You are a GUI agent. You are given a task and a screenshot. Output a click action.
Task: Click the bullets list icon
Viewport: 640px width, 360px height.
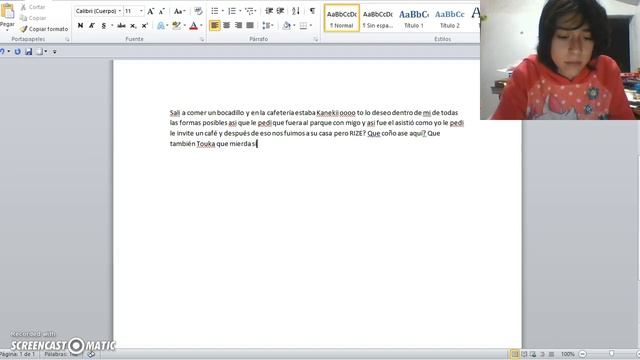point(215,11)
